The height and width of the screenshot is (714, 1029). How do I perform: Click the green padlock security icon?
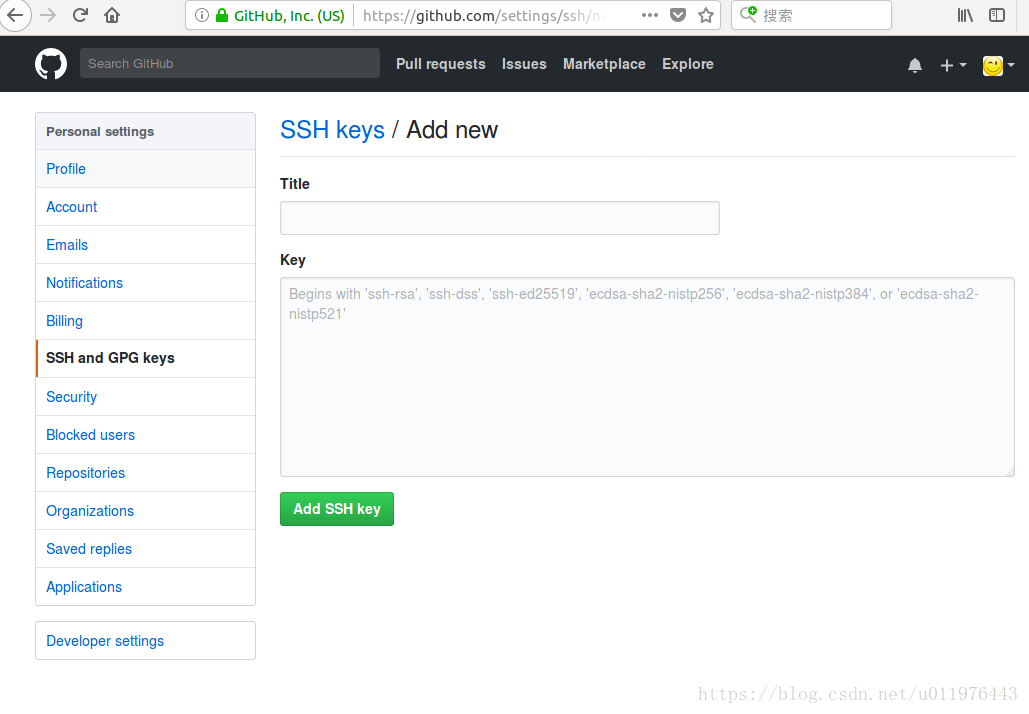pos(222,15)
